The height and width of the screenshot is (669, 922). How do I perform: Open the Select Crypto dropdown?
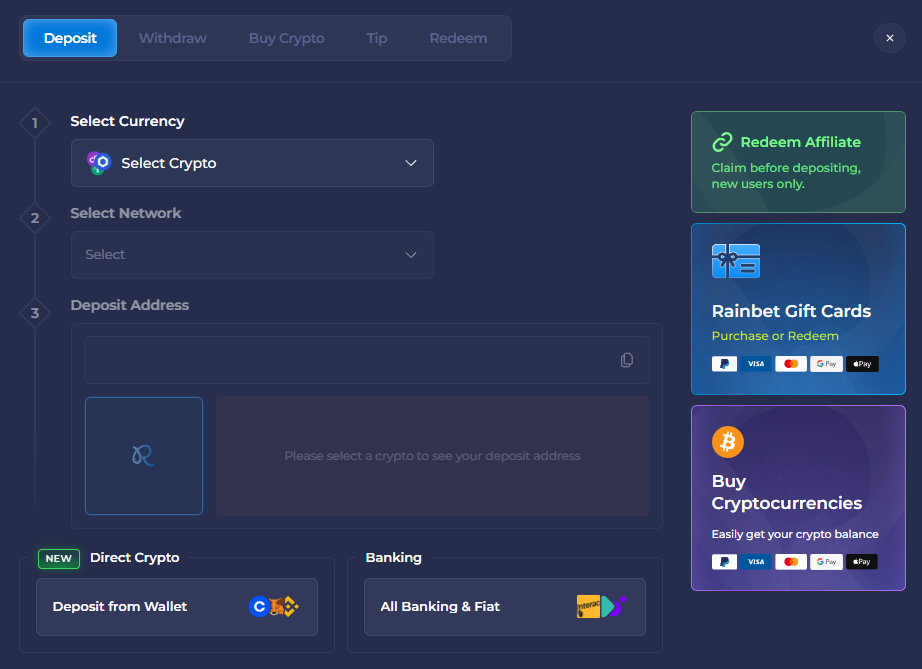[x=251, y=163]
